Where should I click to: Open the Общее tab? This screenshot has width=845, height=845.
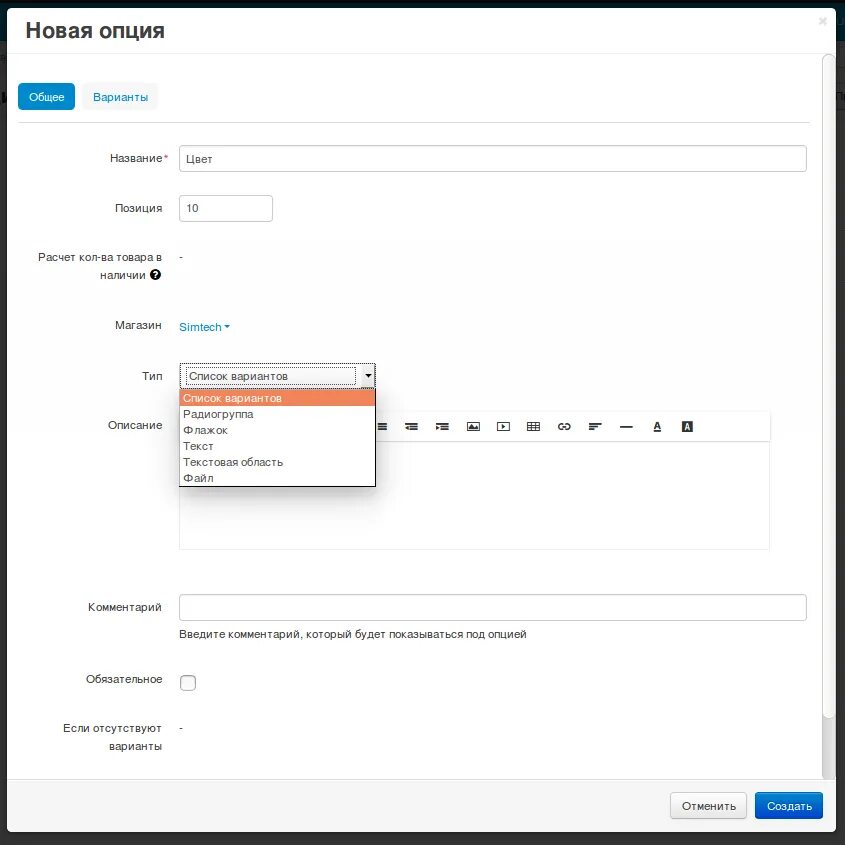(46, 97)
